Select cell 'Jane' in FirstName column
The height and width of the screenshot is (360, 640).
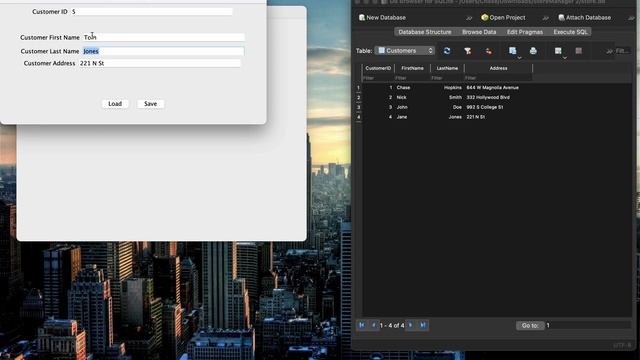click(412, 117)
